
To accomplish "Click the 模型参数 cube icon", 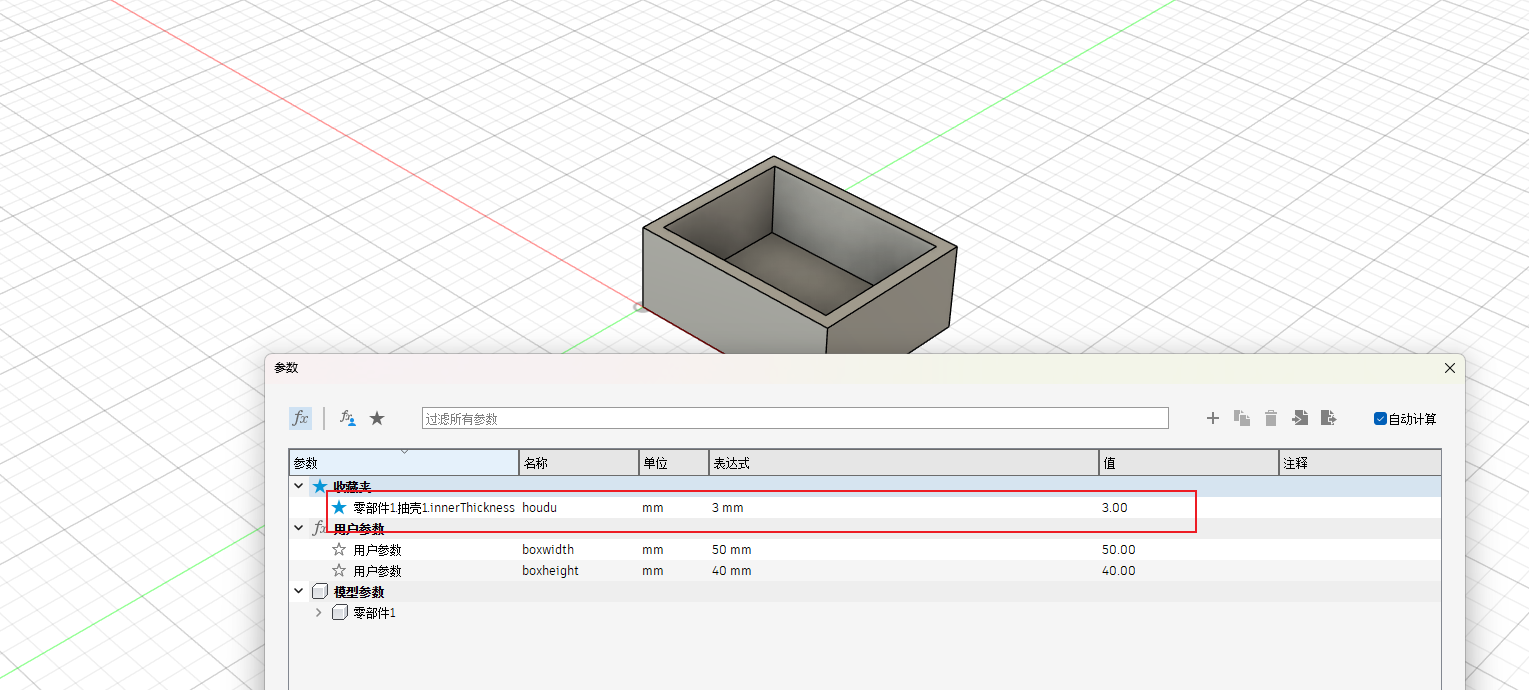I will click(x=320, y=591).
